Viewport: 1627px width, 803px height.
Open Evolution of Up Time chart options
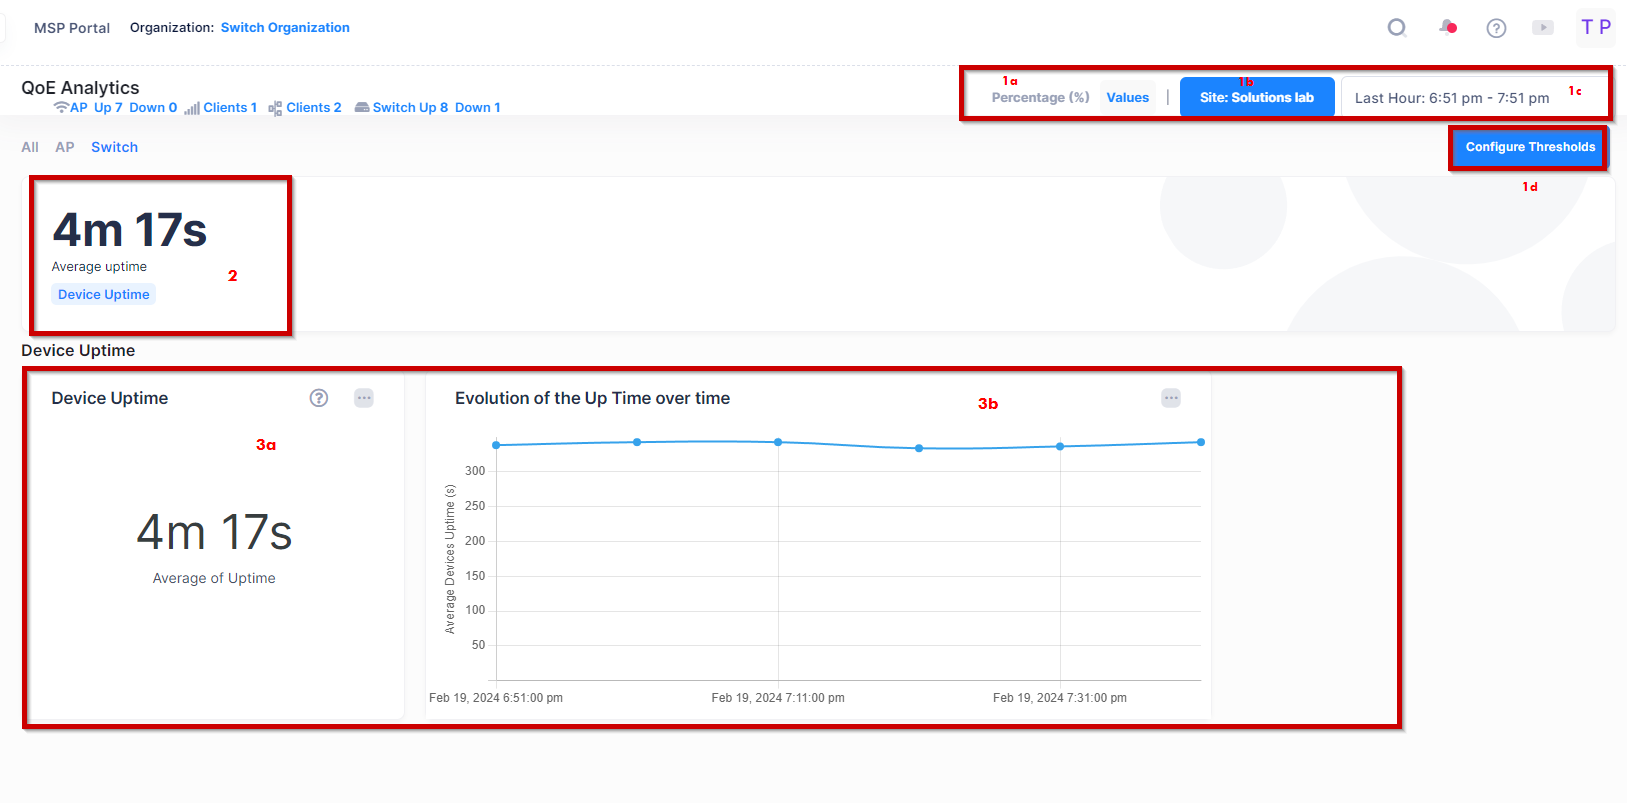1171,398
